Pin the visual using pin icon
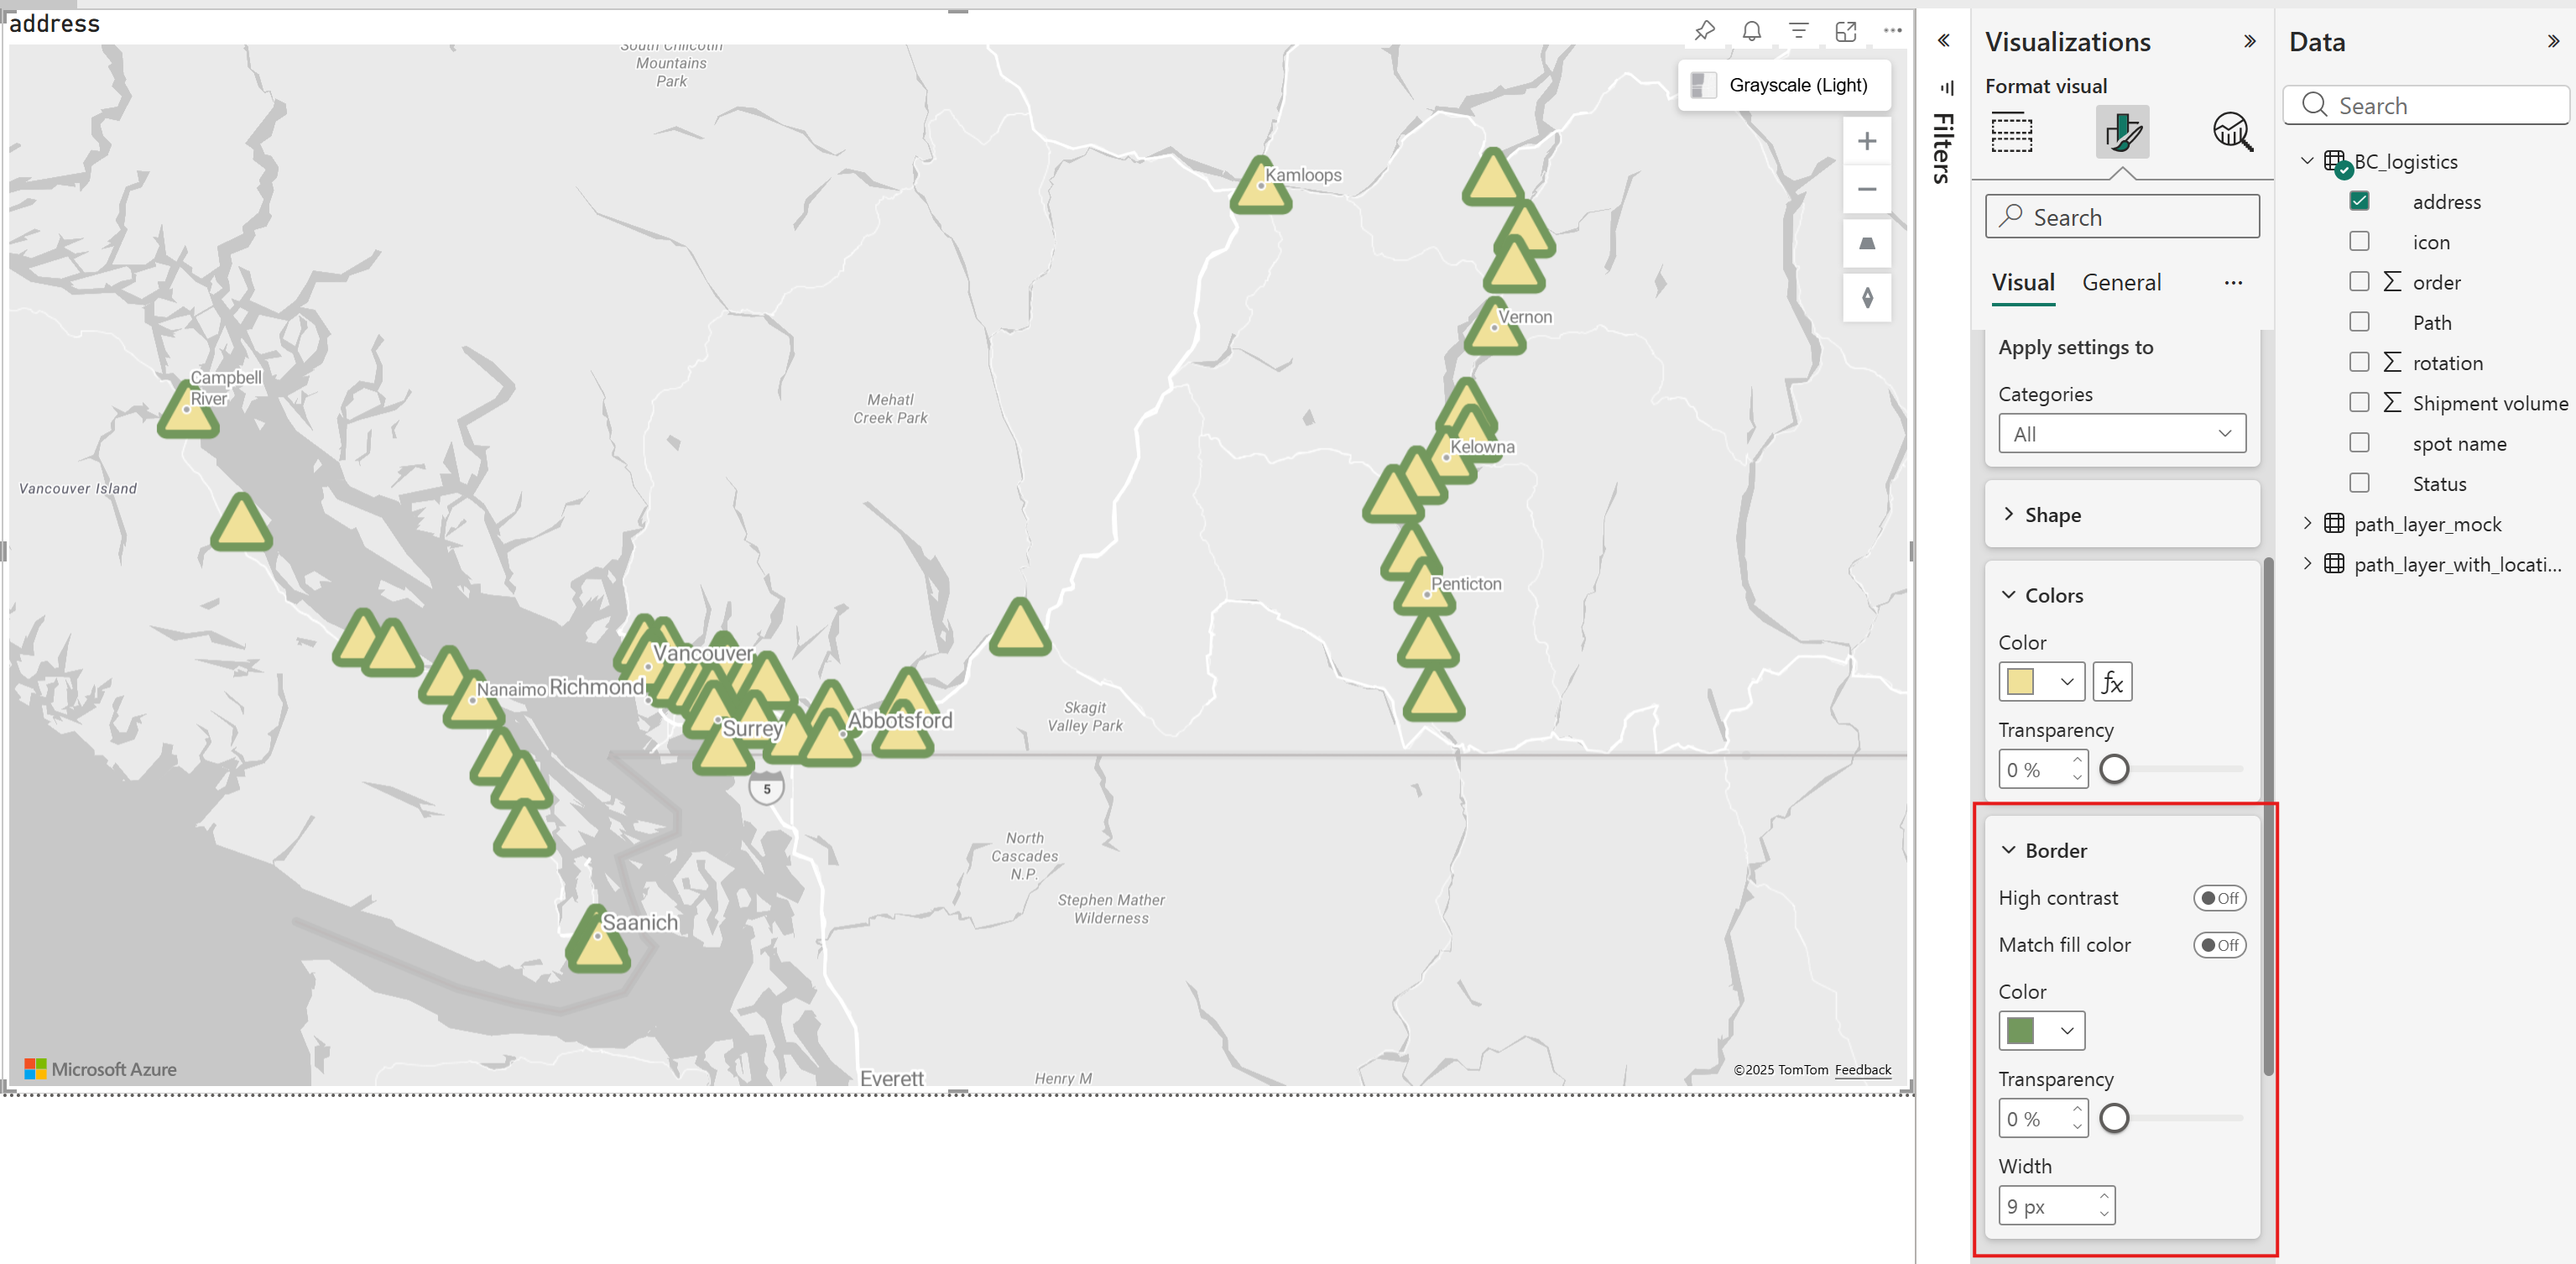This screenshot has height=1264, width=2576. pos(1705,31)
